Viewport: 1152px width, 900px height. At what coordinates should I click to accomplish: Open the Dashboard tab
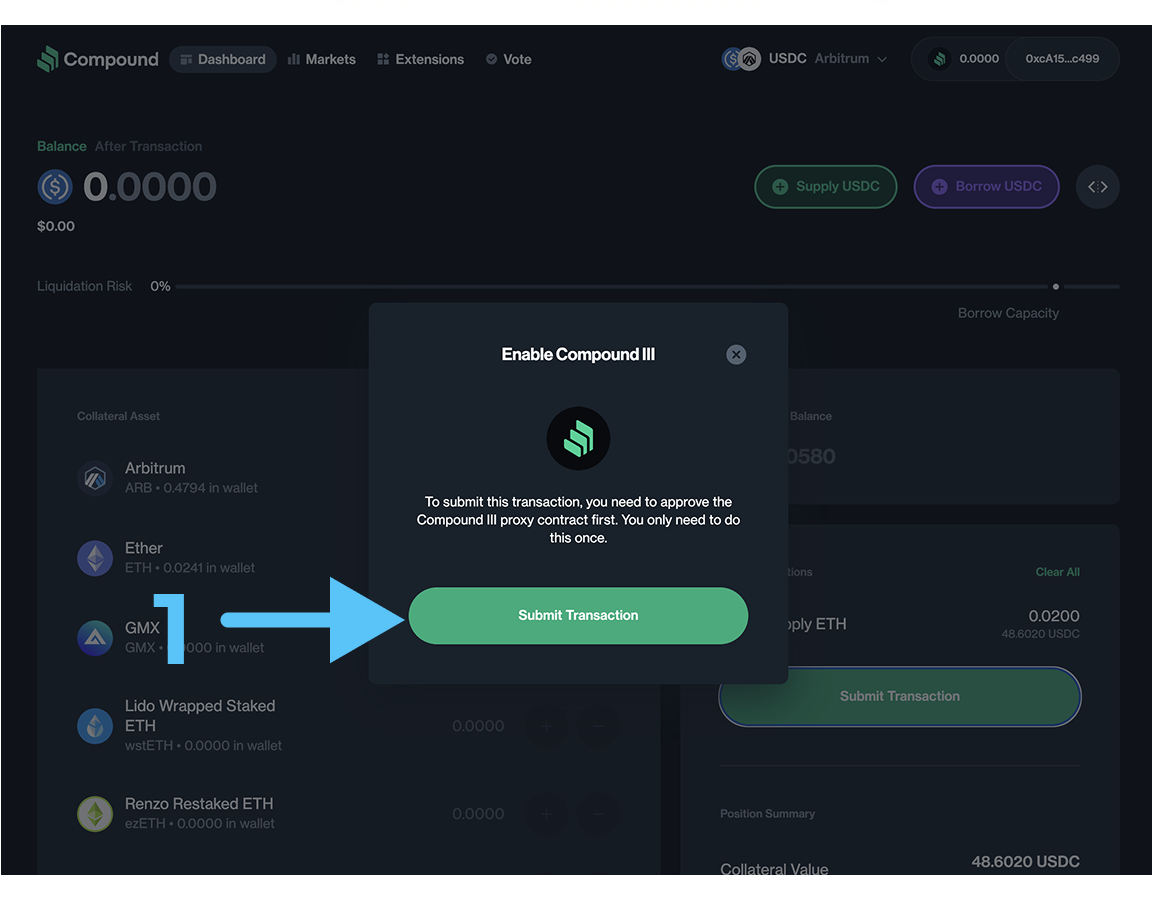click(222, 59)
